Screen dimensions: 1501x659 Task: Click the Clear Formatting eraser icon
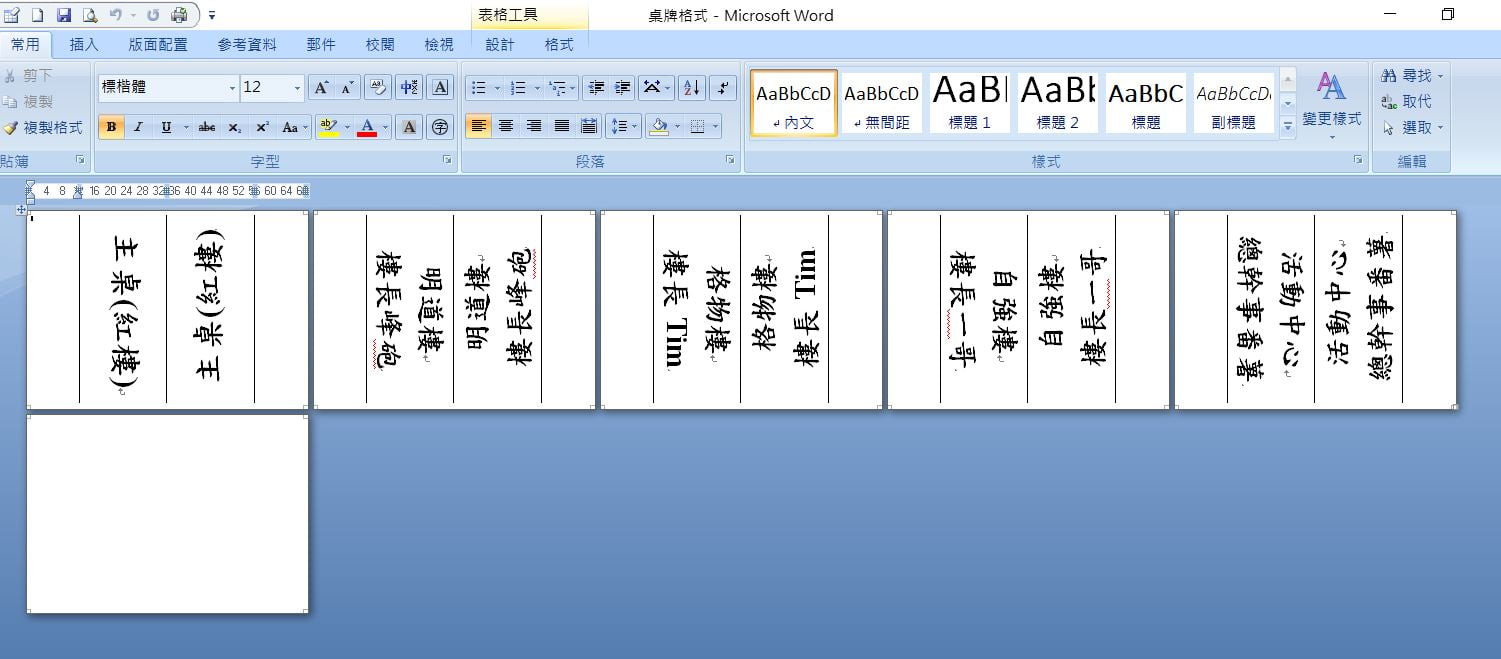pyautogui.click(x=378, y=88)
